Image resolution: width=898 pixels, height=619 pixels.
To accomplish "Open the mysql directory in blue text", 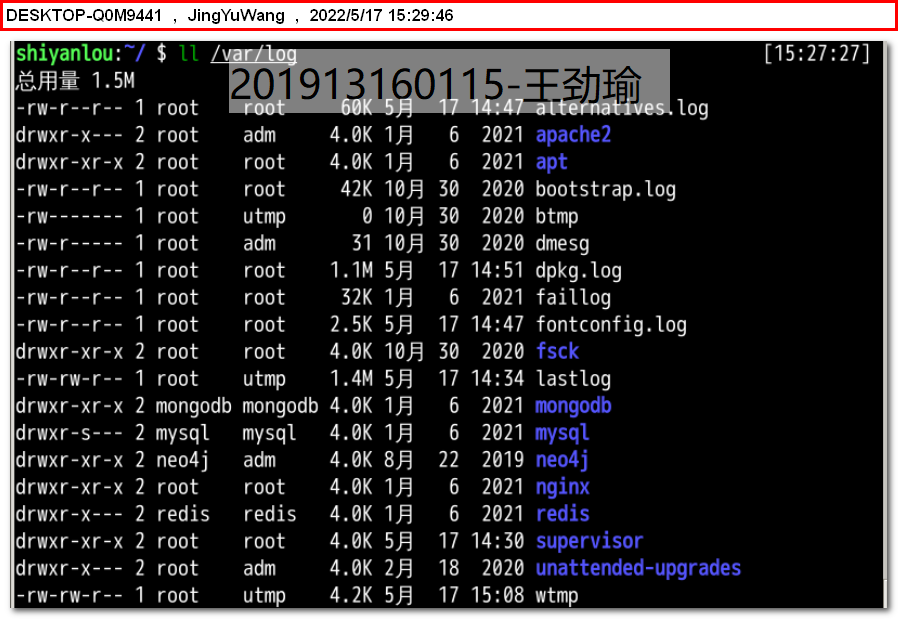I will (x=561, y=433).
